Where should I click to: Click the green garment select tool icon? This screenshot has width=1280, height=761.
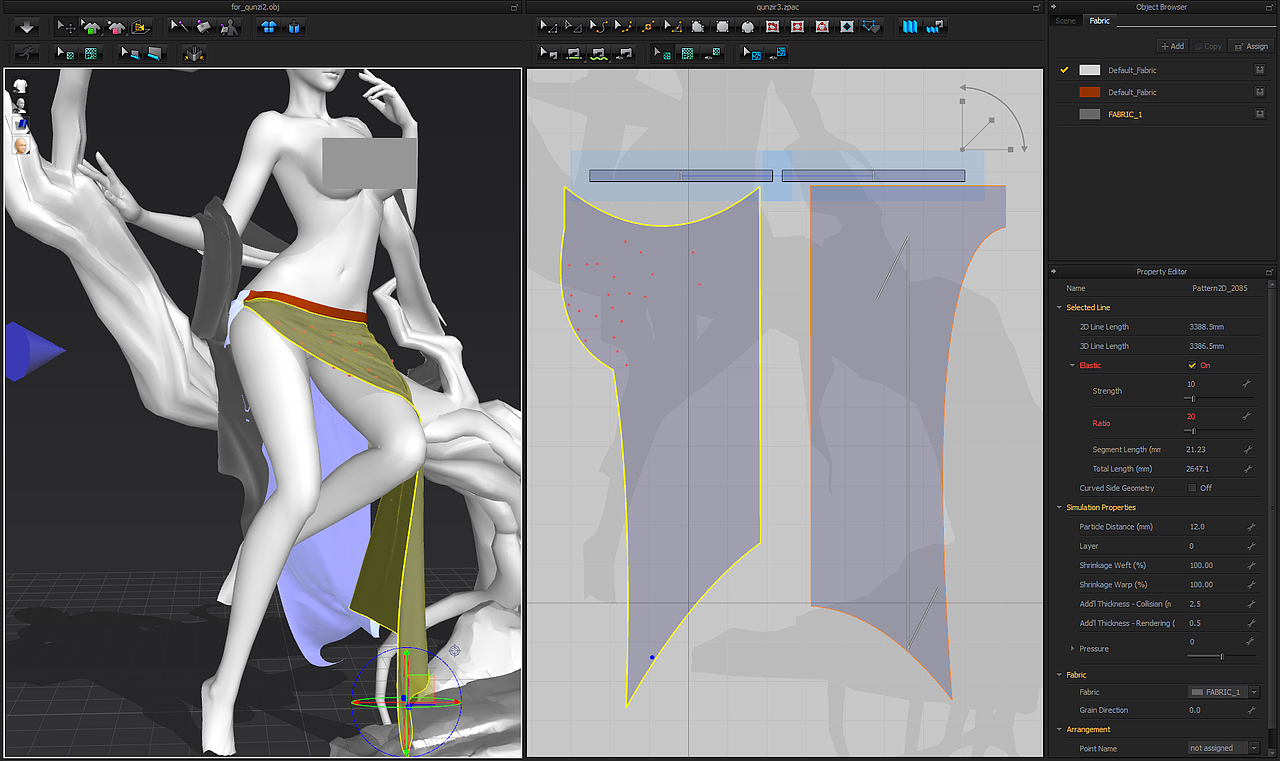click(90, 27)
